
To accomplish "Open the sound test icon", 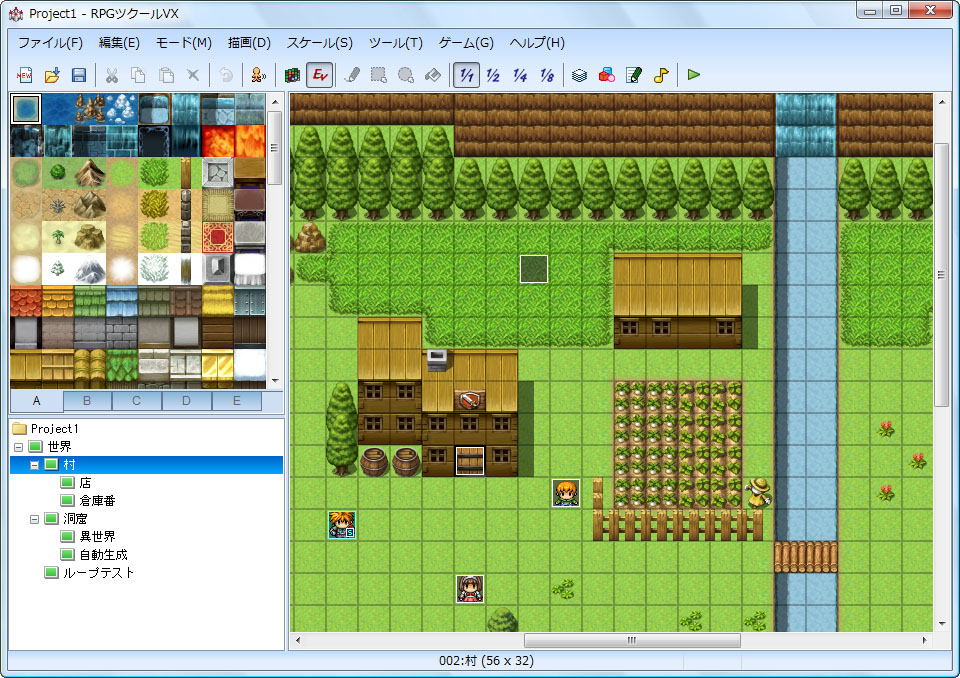I will click(x=660, y=74).
